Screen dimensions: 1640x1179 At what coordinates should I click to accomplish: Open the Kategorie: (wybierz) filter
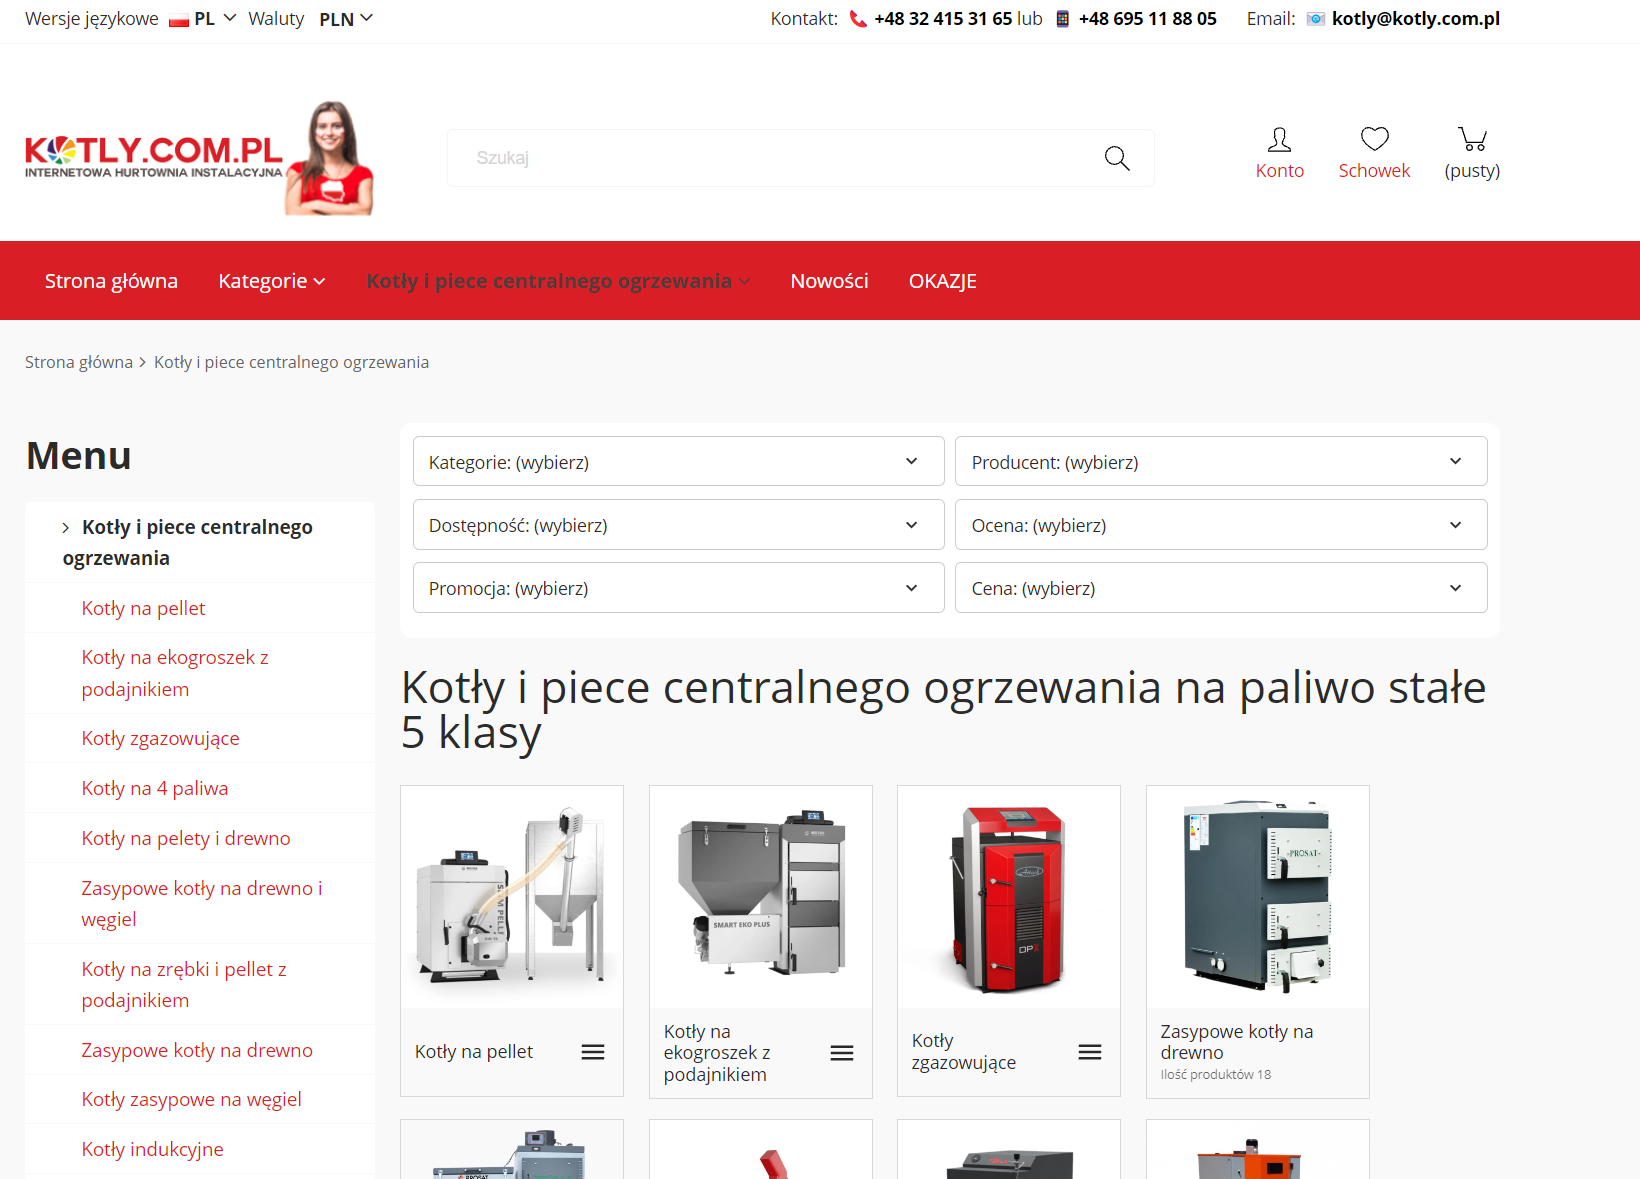point(678,461)
